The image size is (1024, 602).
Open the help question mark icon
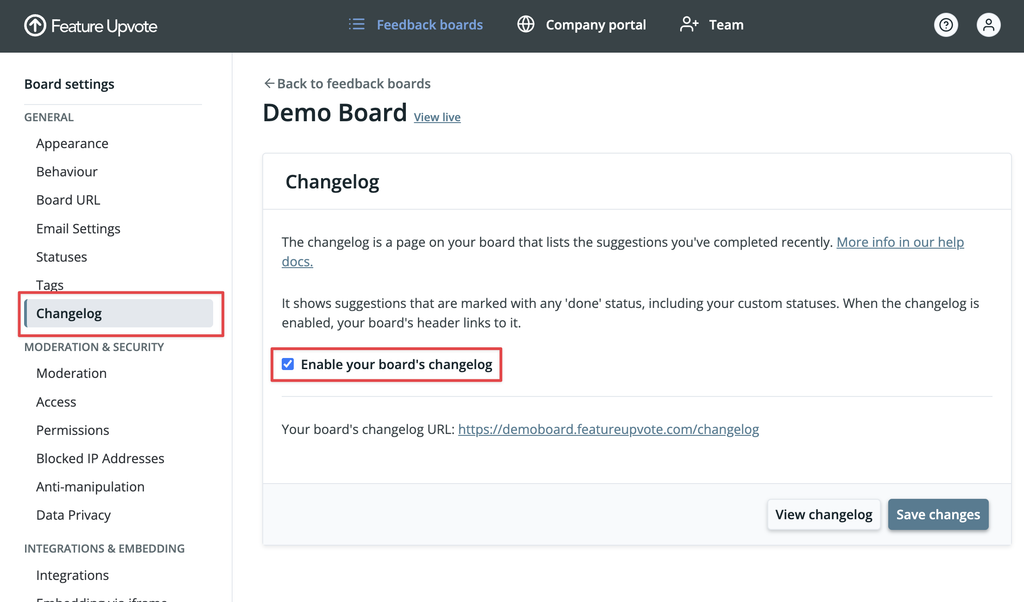tap(946, 25)
